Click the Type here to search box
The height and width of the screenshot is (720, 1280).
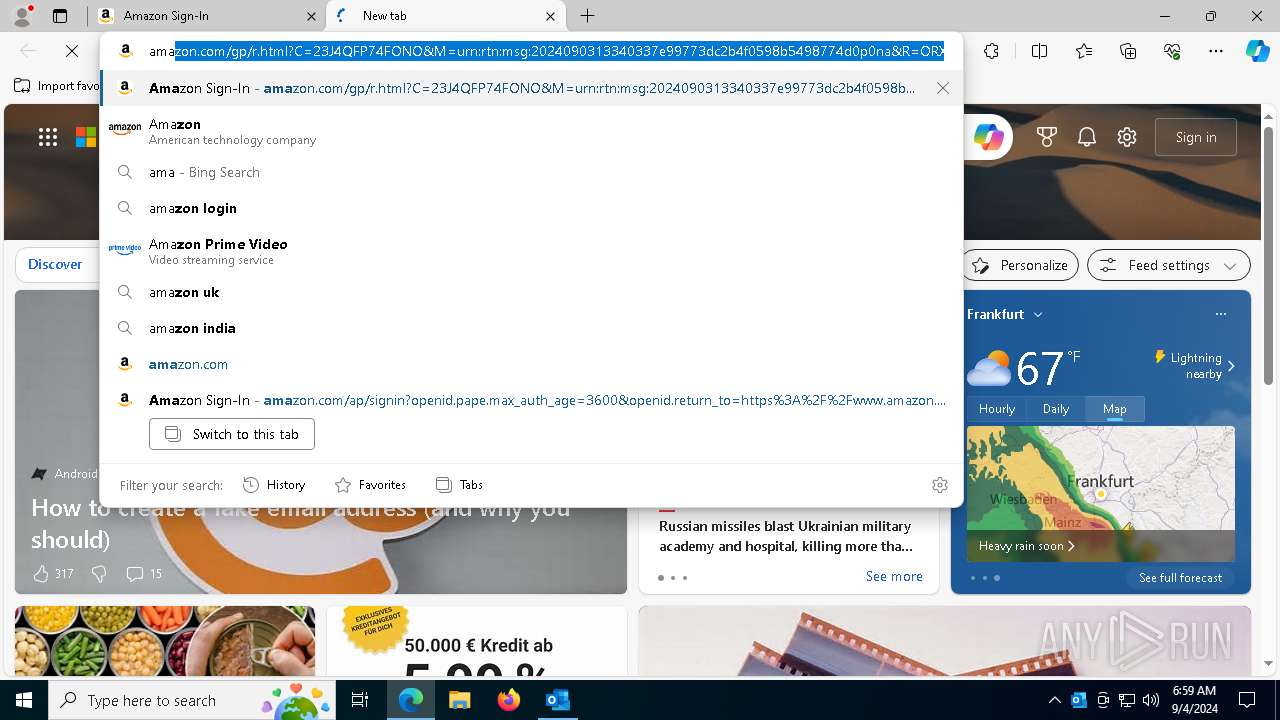pos(192,700)
